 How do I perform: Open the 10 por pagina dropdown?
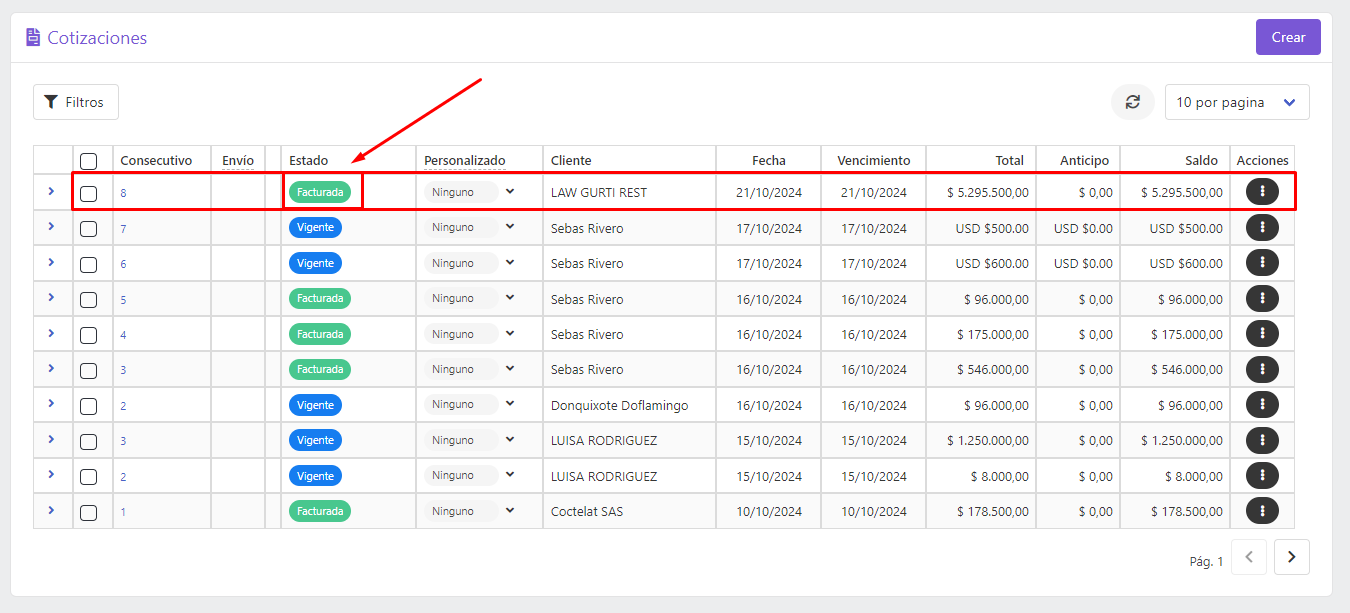[x=1237, y=102]
